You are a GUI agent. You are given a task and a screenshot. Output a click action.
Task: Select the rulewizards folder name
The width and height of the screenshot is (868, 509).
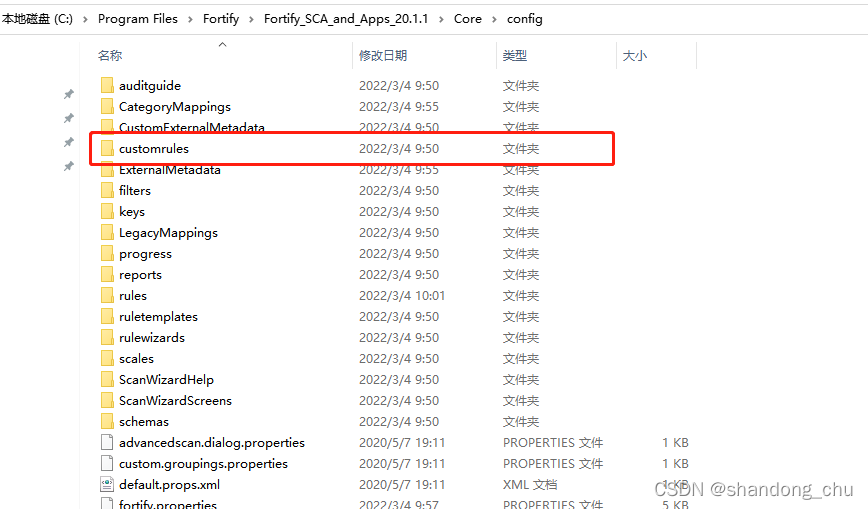pyautogui.click(x=152, y=338)
